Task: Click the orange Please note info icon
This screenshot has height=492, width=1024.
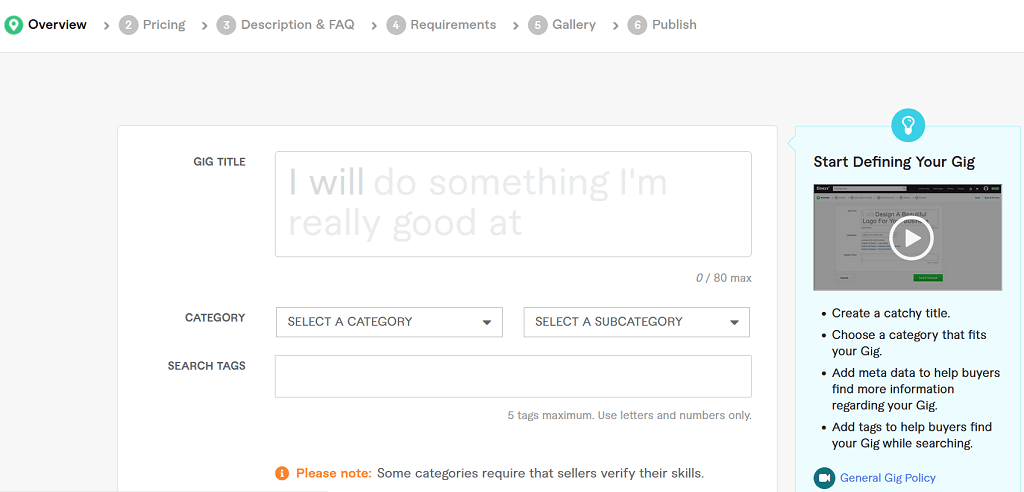Action: coord(282,473)
